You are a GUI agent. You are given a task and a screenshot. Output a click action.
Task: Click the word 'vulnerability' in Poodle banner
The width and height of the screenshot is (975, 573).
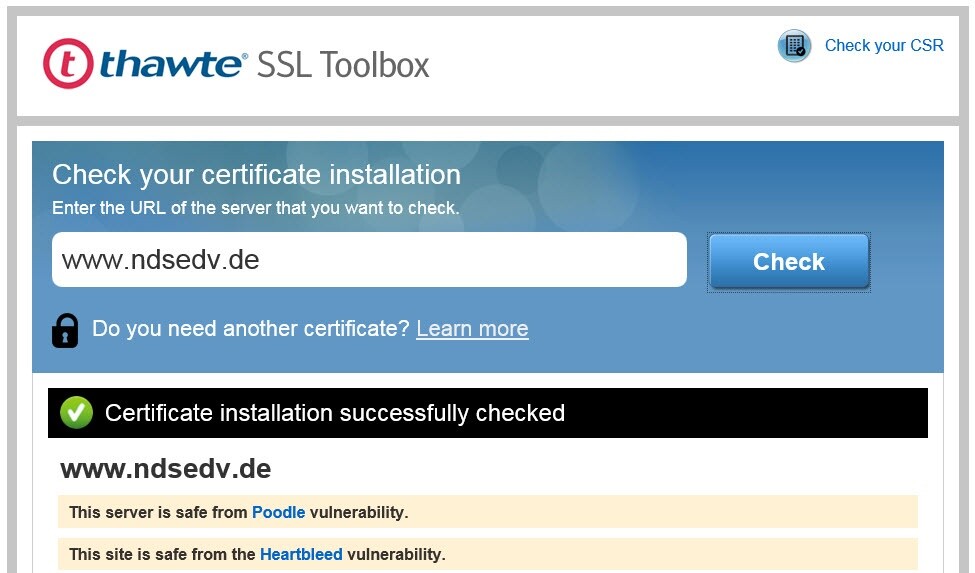(x=358, y=512)
